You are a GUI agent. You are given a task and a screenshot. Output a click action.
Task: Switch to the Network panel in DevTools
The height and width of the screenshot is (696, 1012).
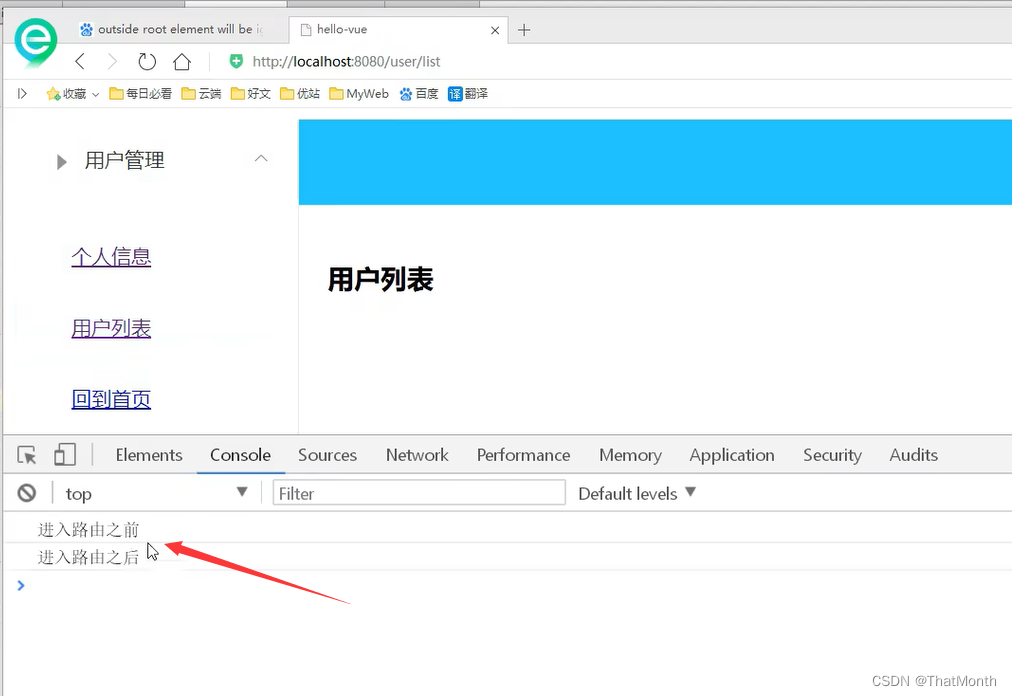pos(417,454)
